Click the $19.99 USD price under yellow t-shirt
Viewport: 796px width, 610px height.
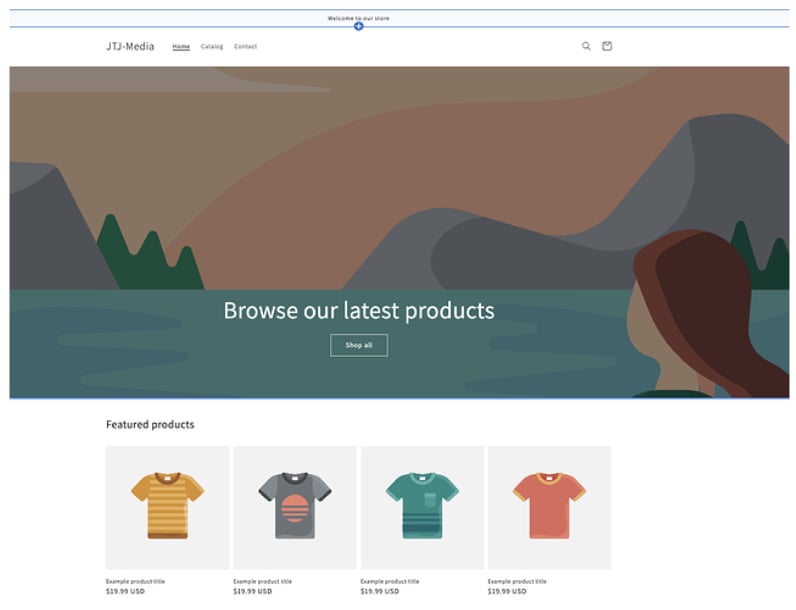tap(125, 591)
